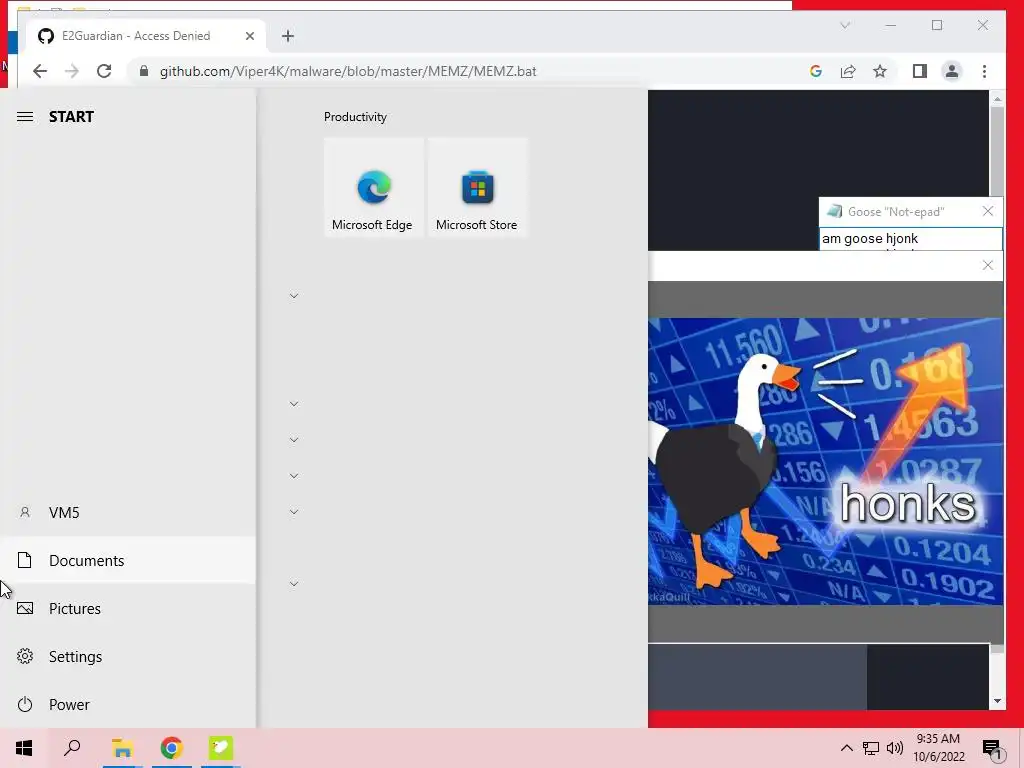Open the clock showing 9:35 AM
Screen dimensions: 1024x768
(x=939, y=748)
